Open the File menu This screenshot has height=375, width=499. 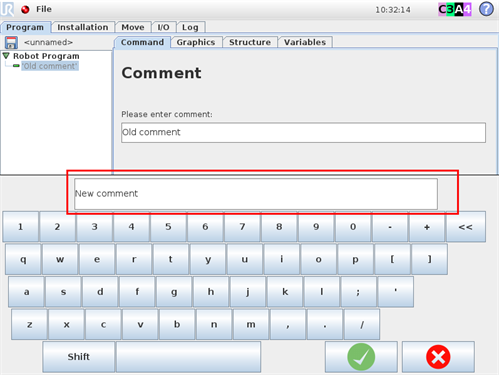44,9
